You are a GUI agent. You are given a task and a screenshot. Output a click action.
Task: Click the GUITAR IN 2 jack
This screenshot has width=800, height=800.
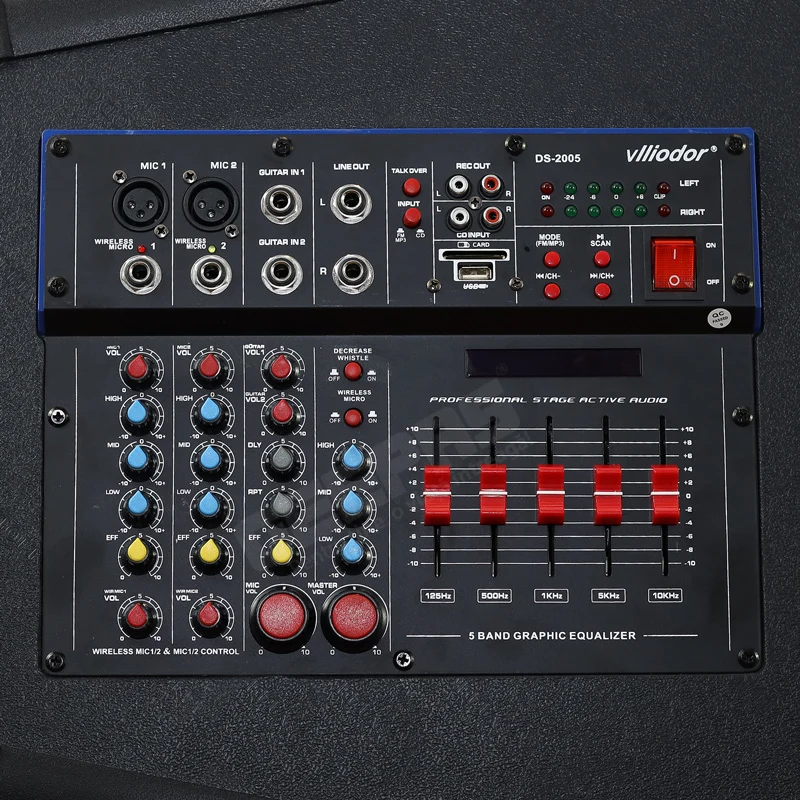click(281, 274)
